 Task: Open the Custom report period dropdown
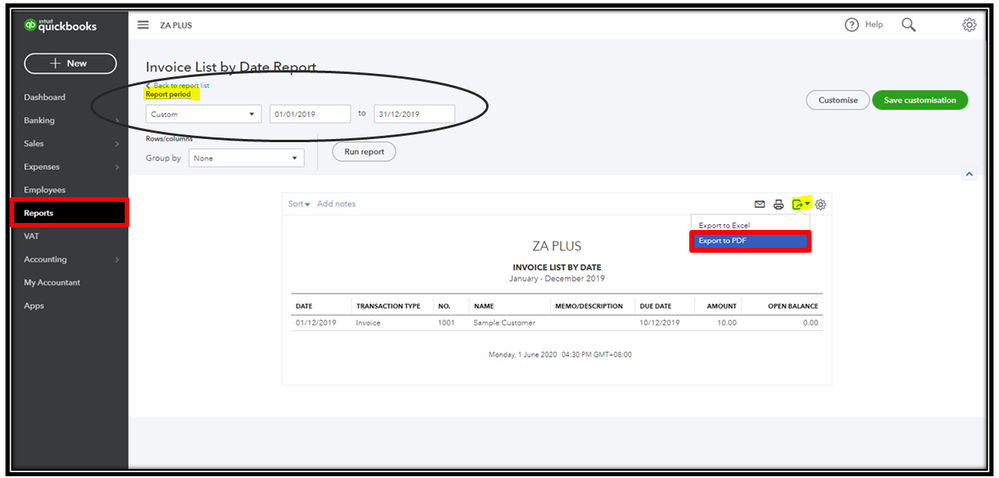coord(203,114)
